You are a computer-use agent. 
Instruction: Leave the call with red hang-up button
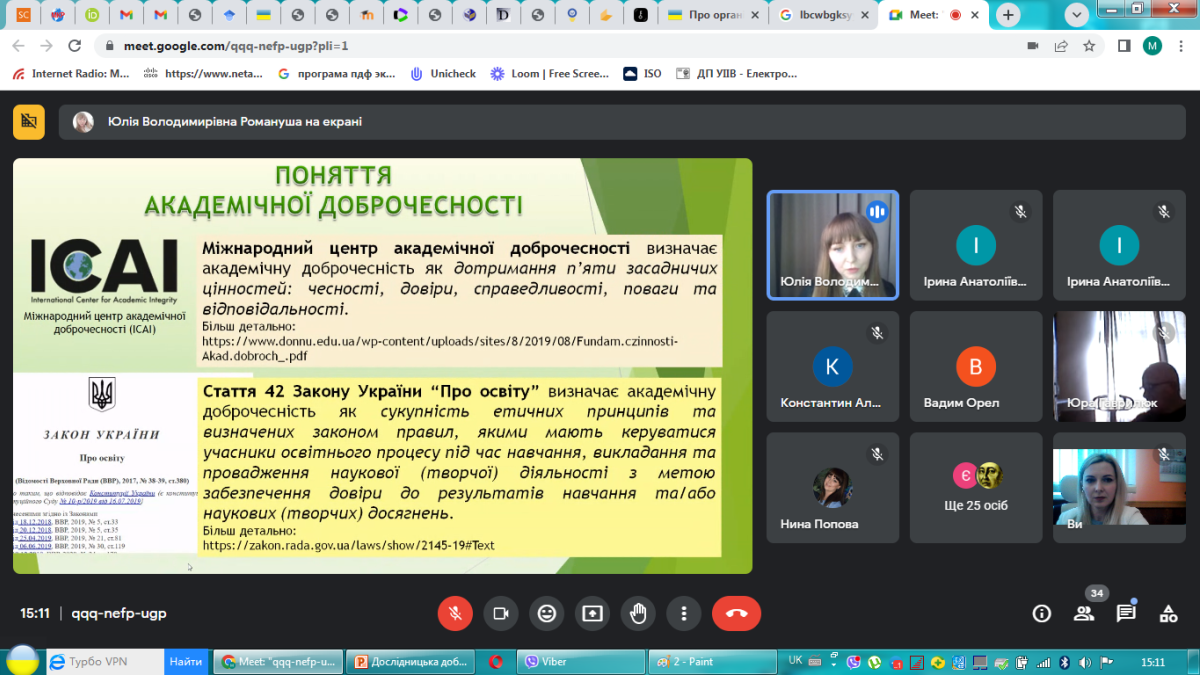coord(736,613)
